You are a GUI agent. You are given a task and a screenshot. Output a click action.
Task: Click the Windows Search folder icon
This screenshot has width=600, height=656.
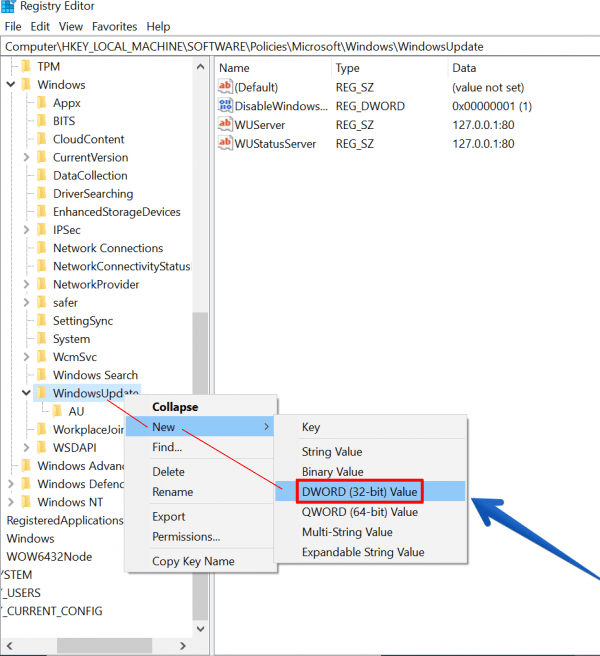42,375
